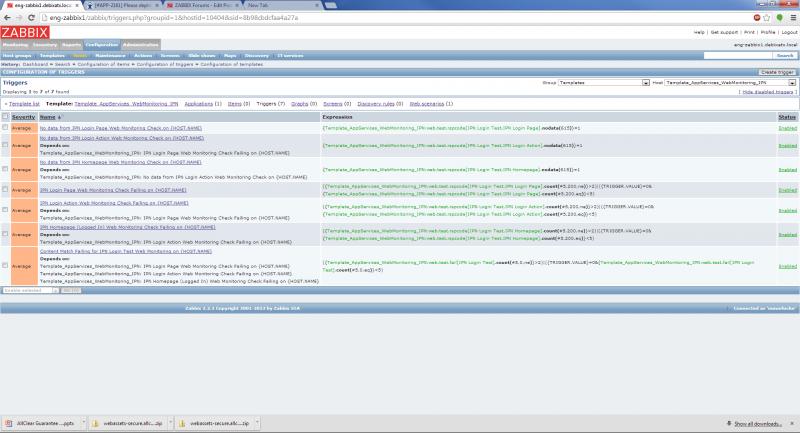Click Show all downloads link

(x=757, y=424)
